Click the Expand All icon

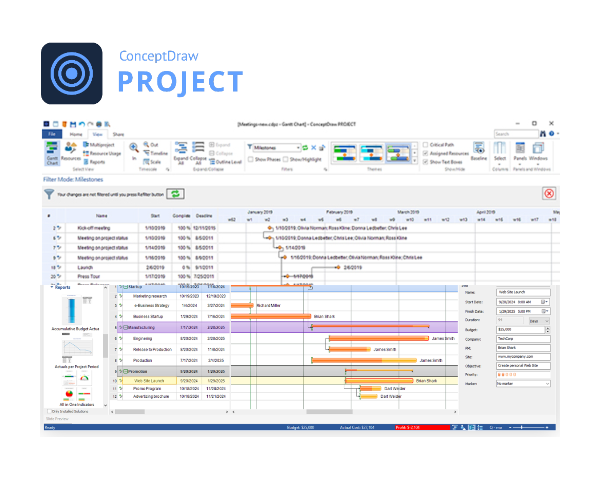click(181, 153)
